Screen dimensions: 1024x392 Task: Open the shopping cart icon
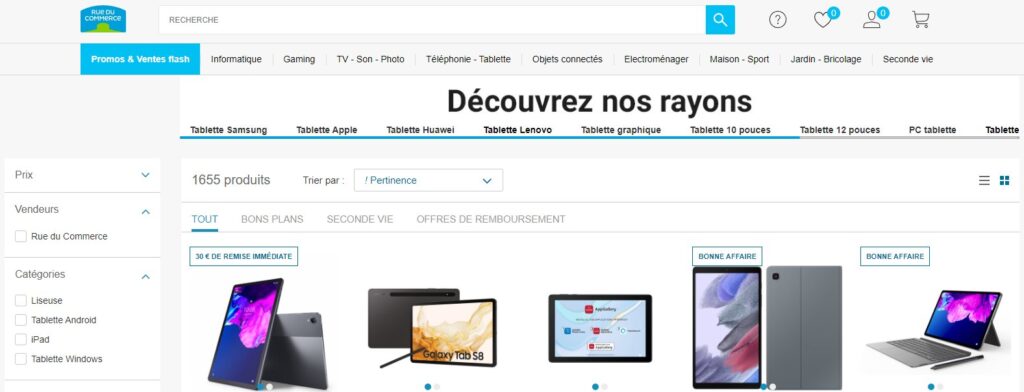point(920,20)
